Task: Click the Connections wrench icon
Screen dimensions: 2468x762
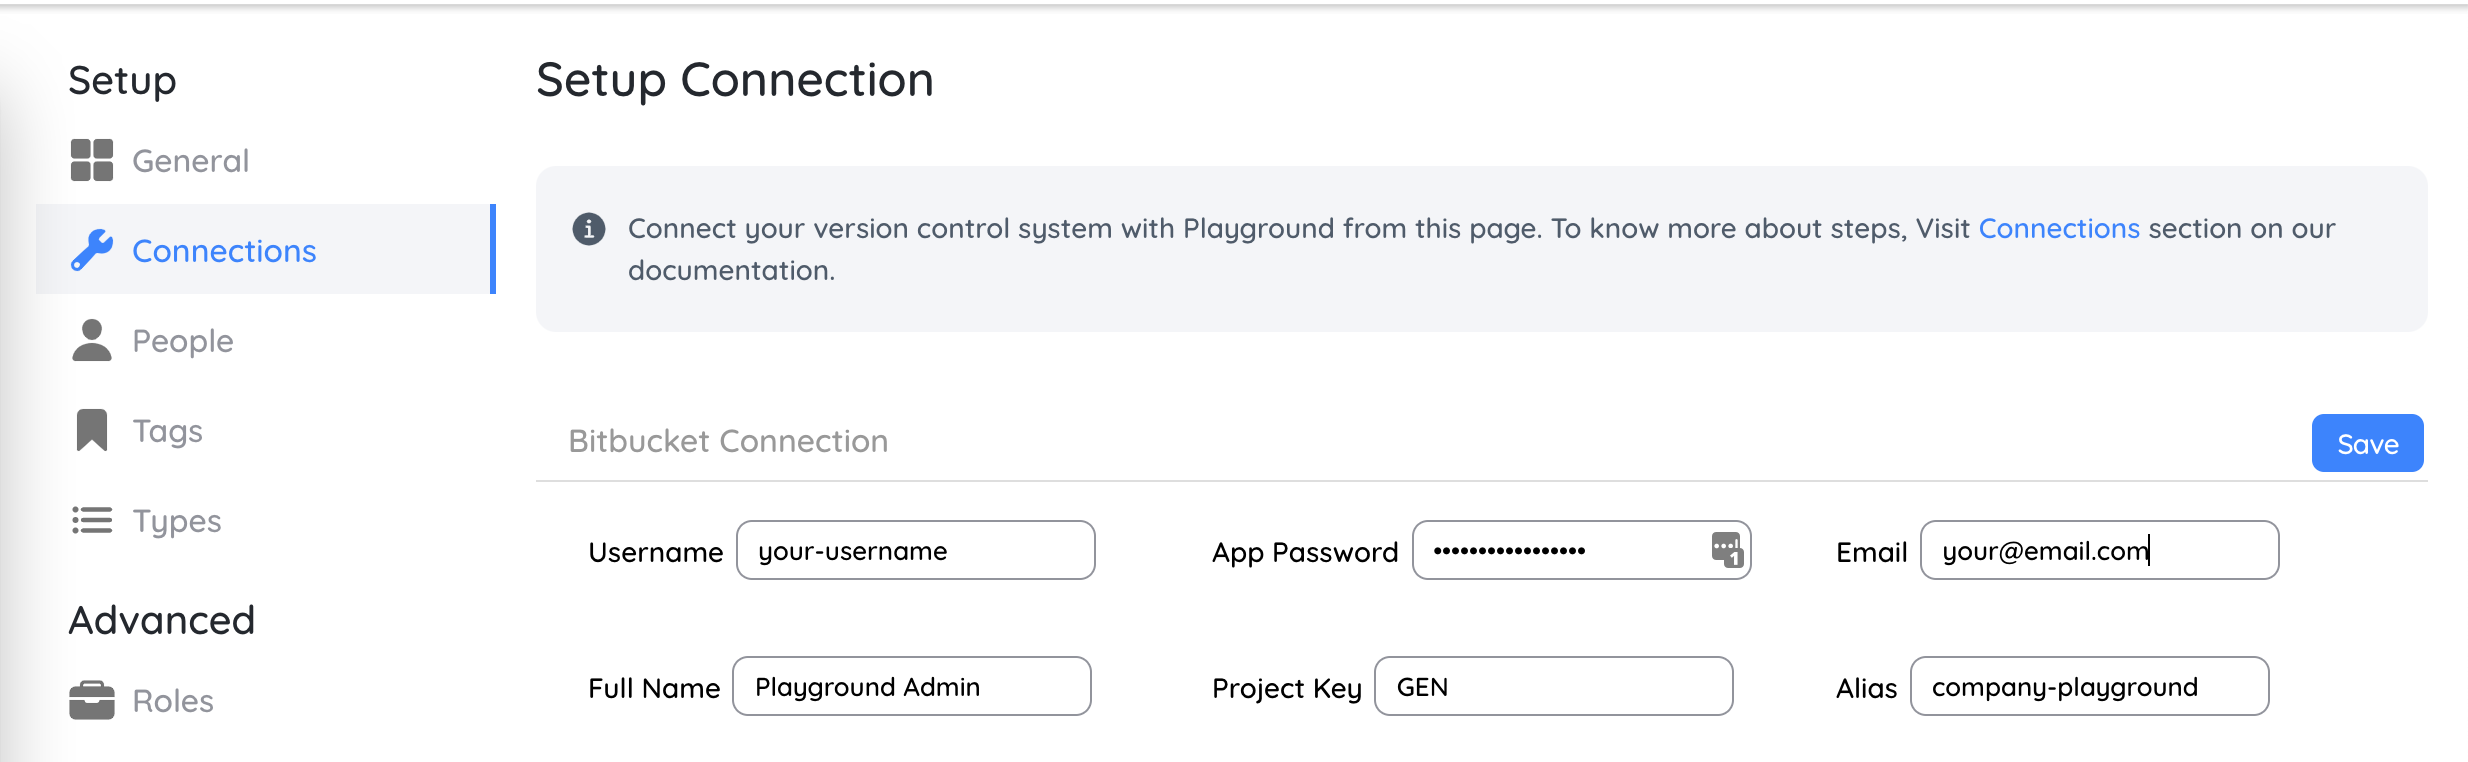Action: 92,250
